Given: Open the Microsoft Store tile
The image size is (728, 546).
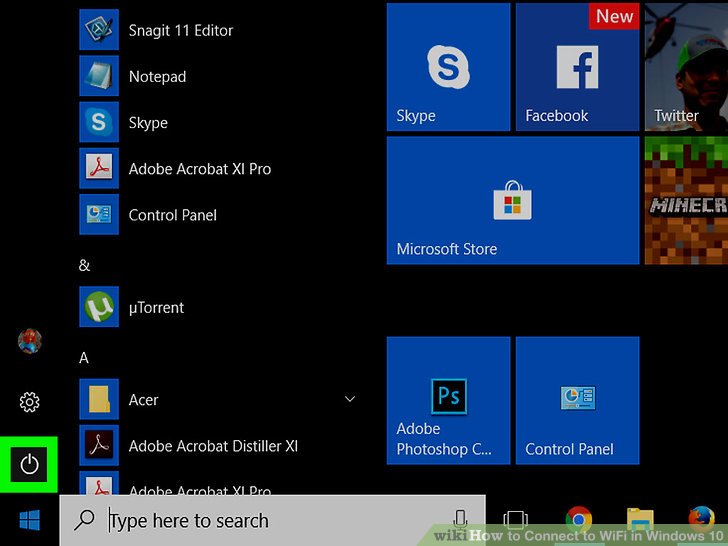Looking at the screenshot, I should coord(513,201).
